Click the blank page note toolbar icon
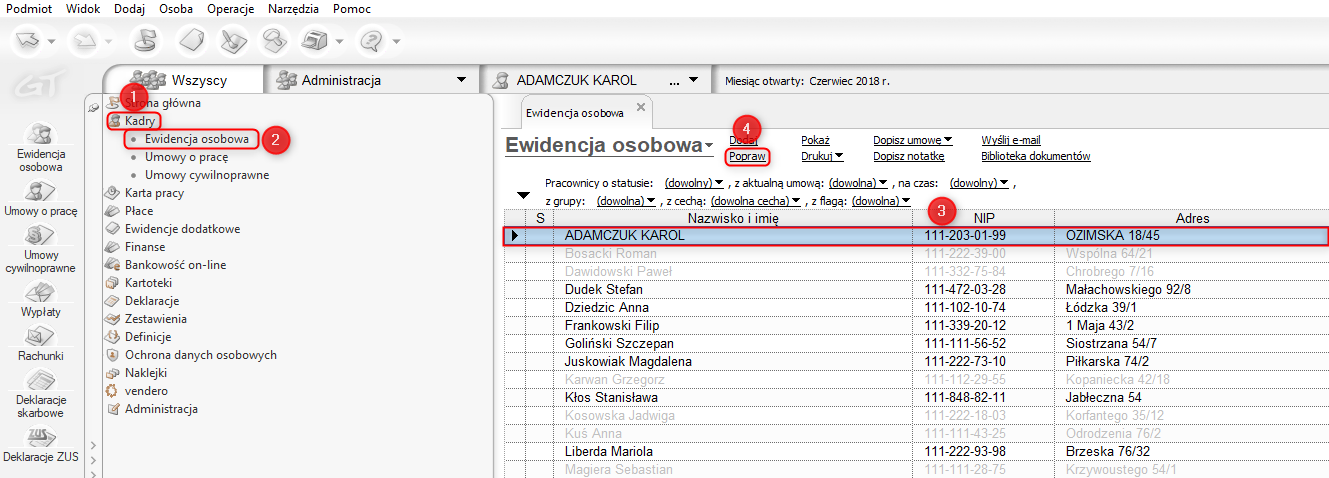The height and width of the screenshot is (478, 1329). coord(190,41)
